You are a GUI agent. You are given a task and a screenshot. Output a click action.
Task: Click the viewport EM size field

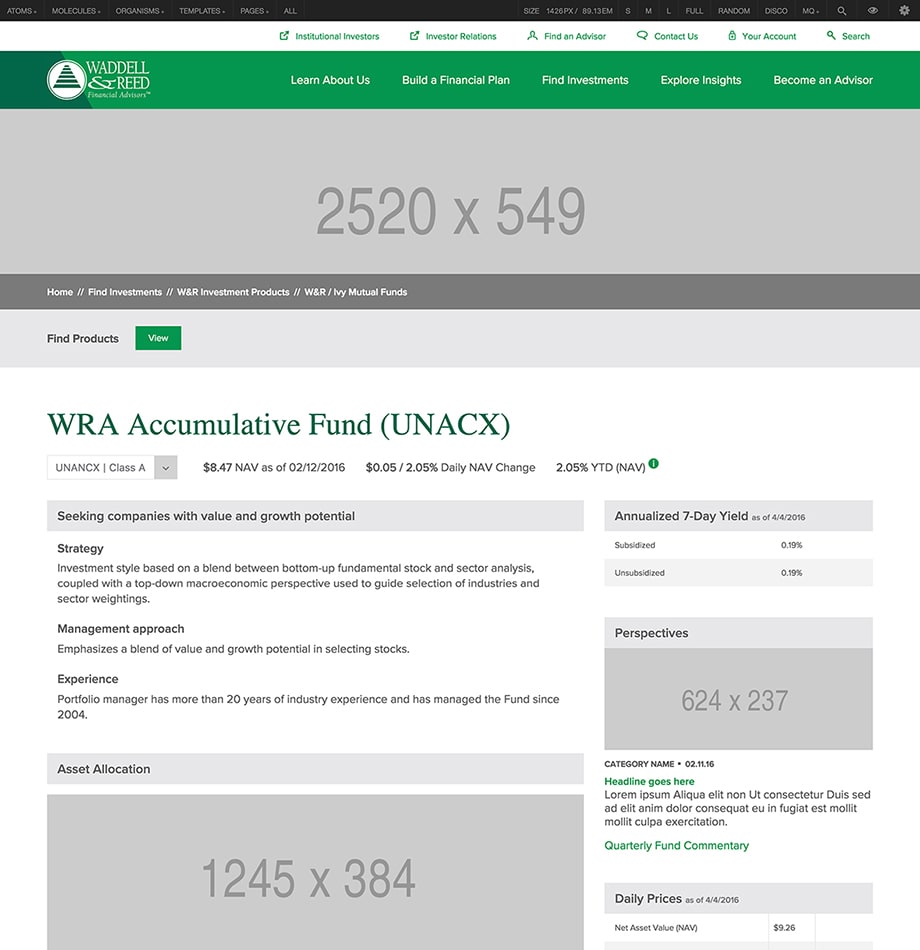click(x=596, y=11)
